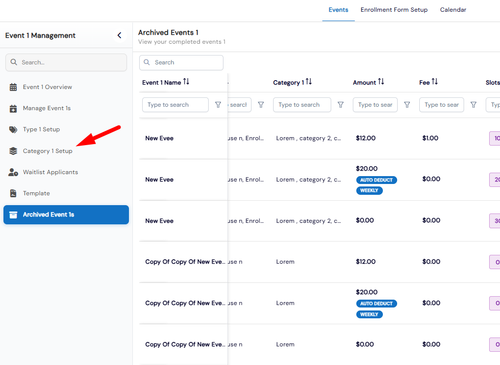Image resolution: width=500 pixels, height=365 pixels.
Task: Open Event 1 Overview page
Action: [x=47, y=87]
